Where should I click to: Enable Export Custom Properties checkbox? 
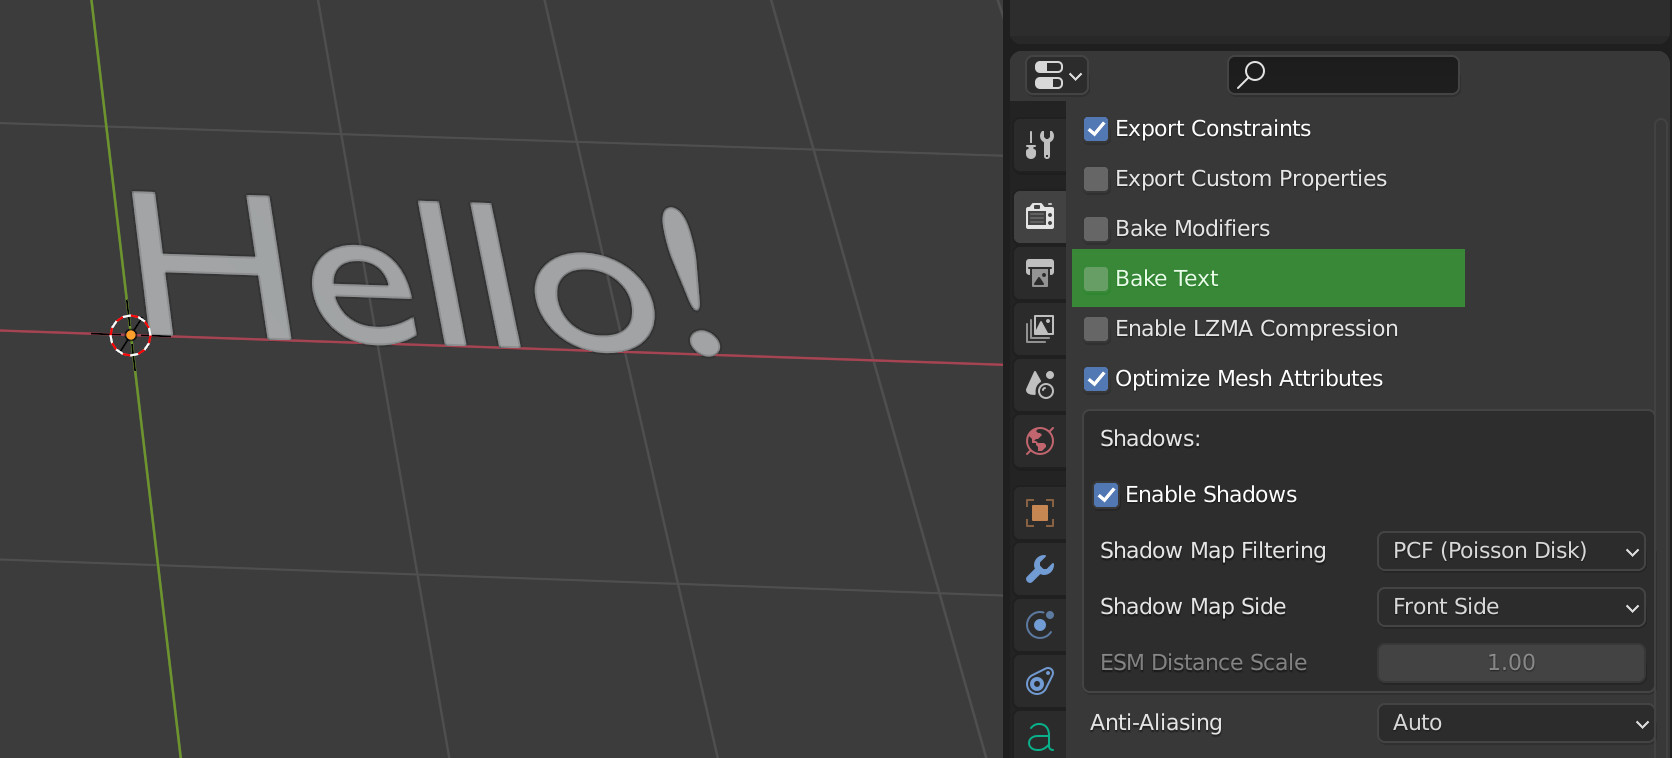coord(1096,179)
